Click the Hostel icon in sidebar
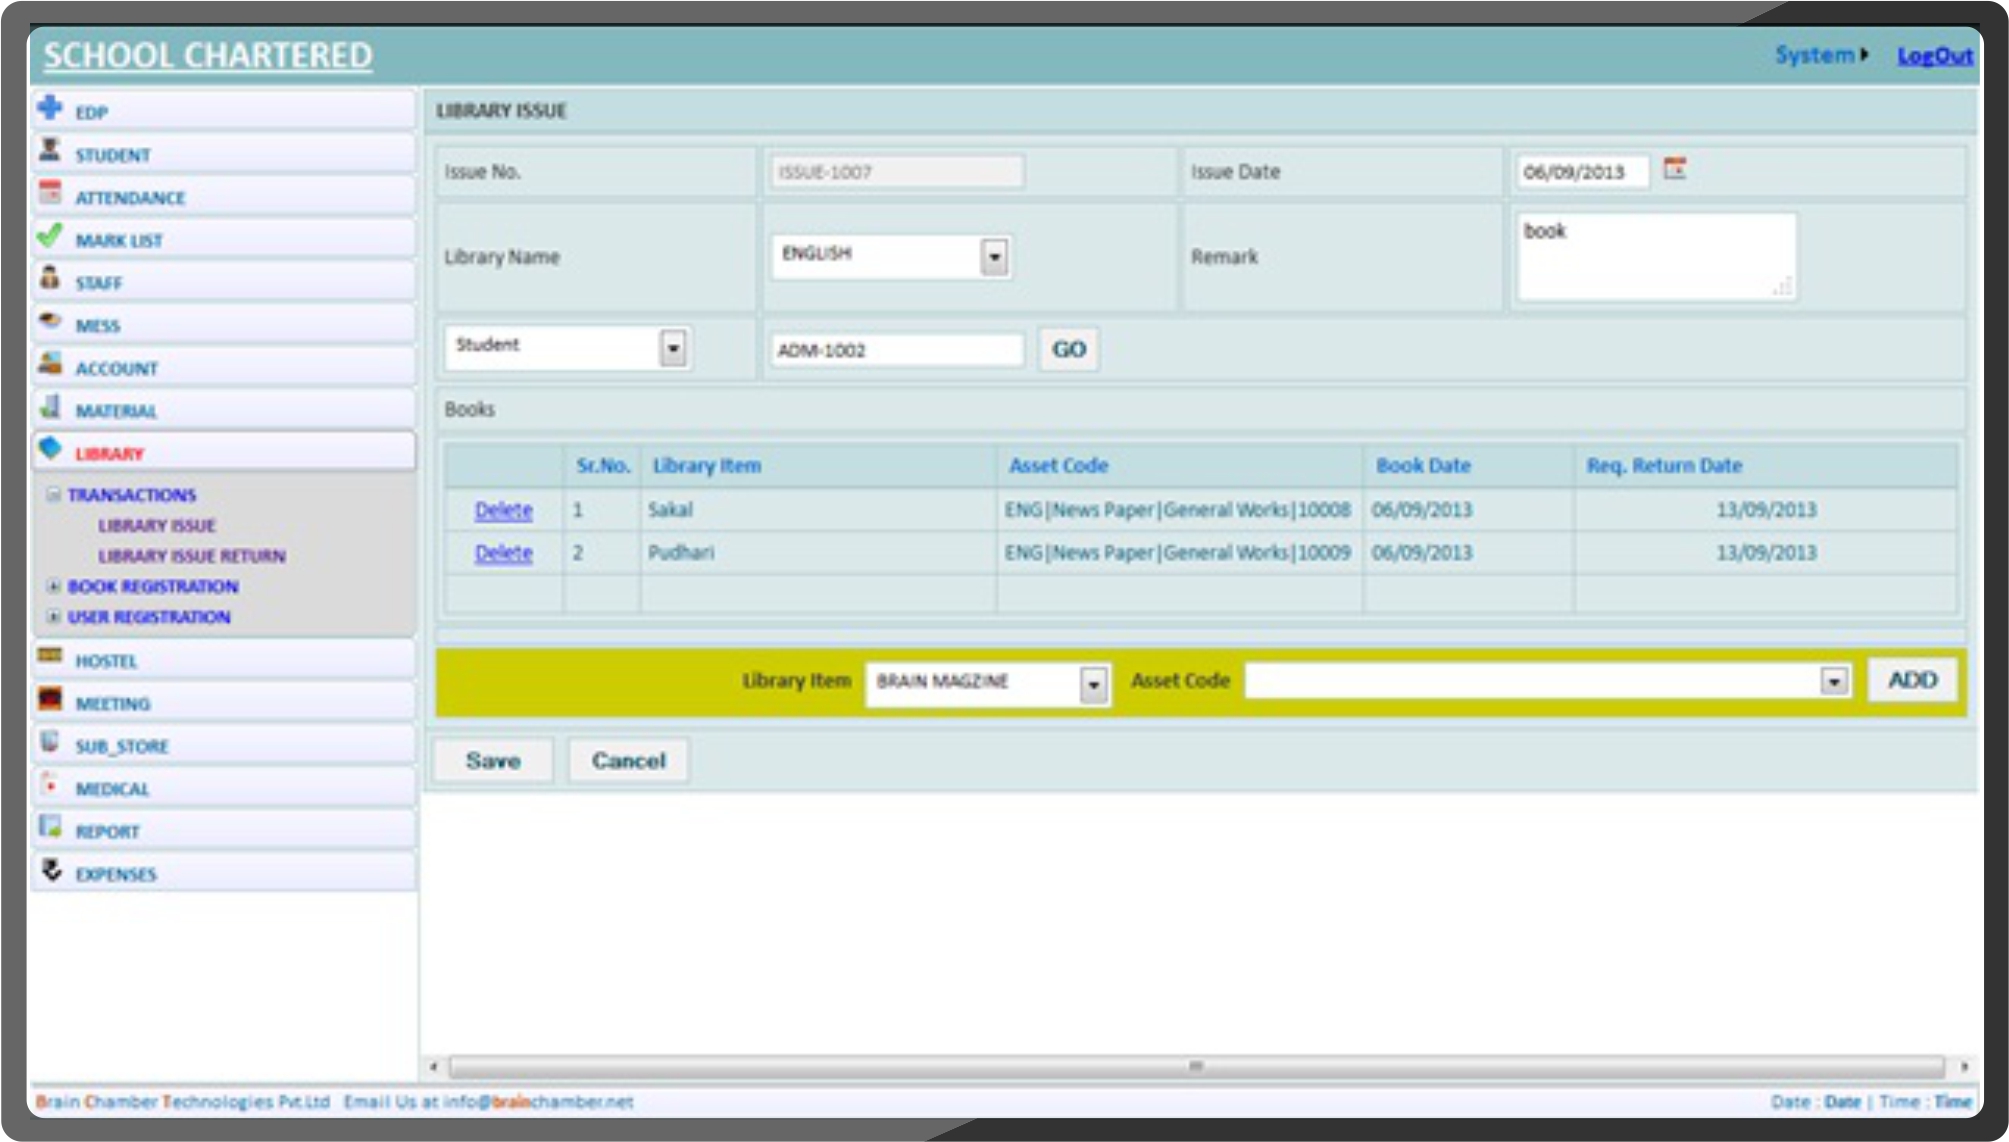 pyautogui.click(x=50, y=656)
